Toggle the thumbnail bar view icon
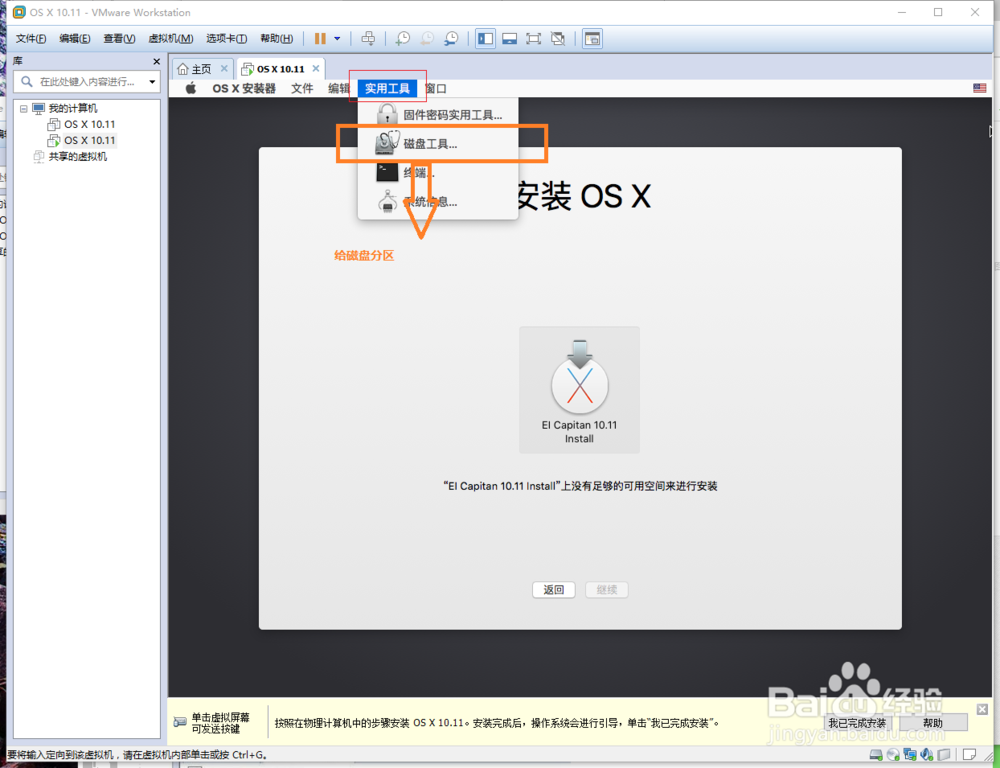The width and height of the screenshot is (1000, 768). [510, 39]
